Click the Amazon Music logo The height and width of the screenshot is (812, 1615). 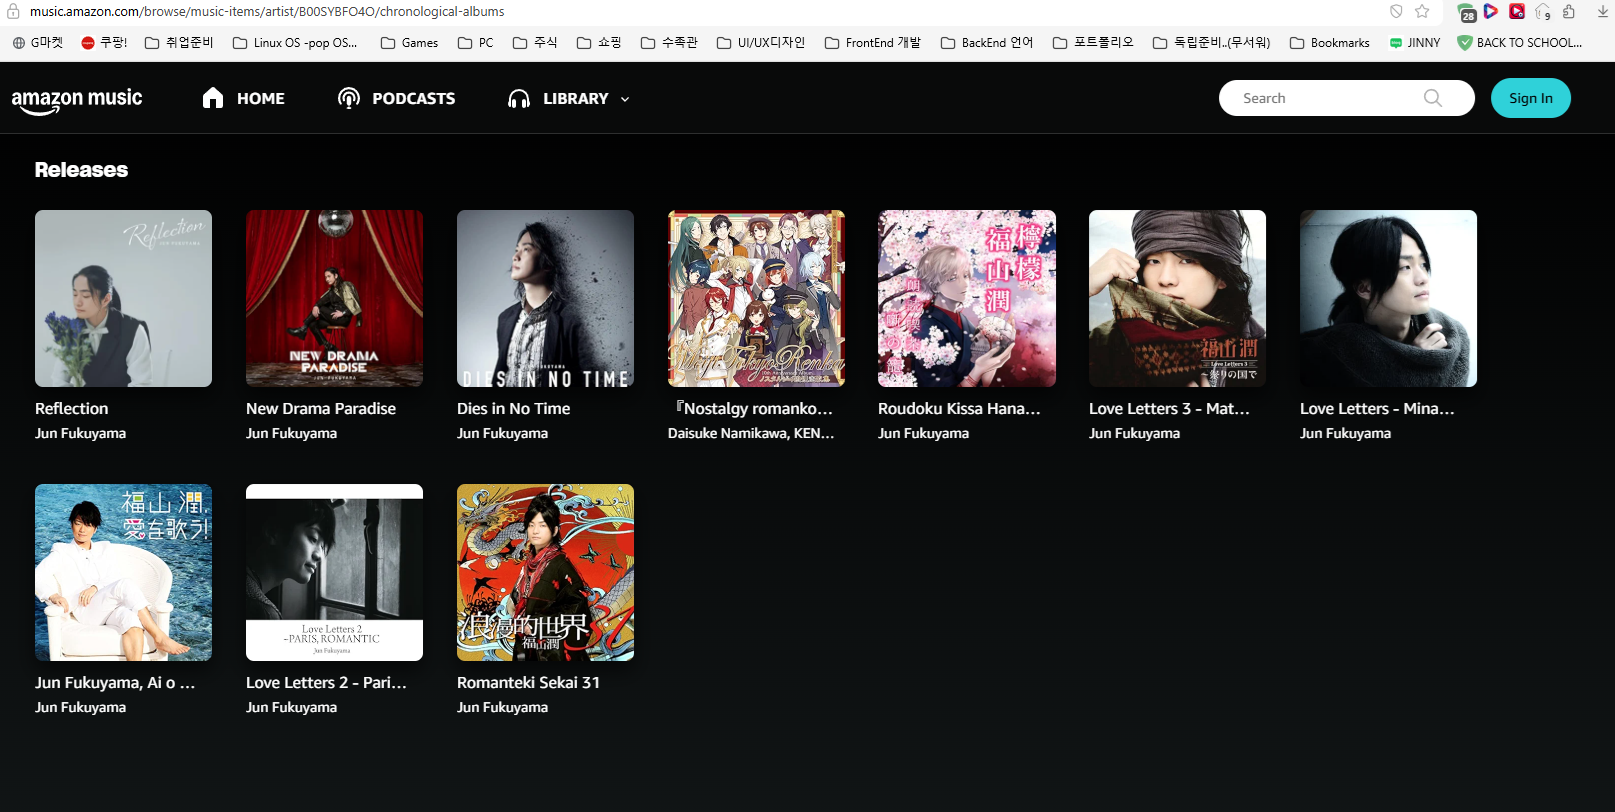77,99
